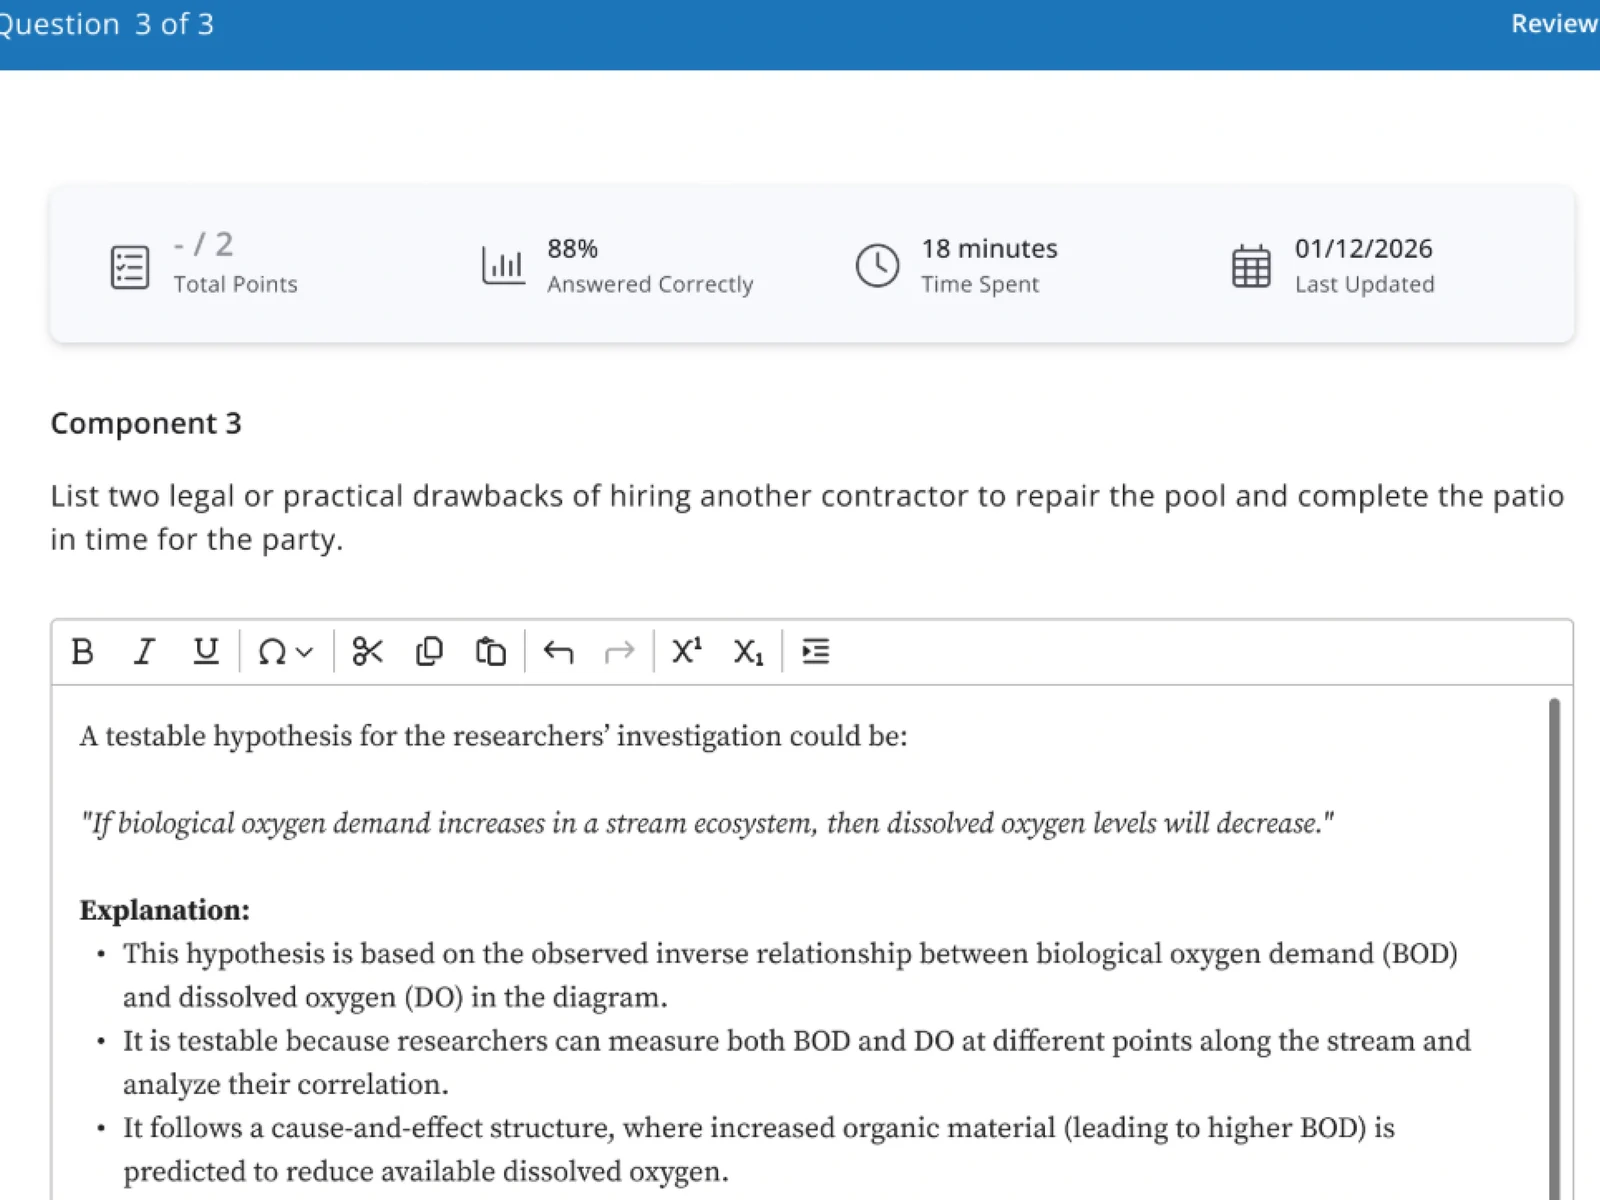Screen dimensions: 1600x1200
Task: Click the italic hypothesis sentence
Action: pyautogui.click(x=707, y=823)
